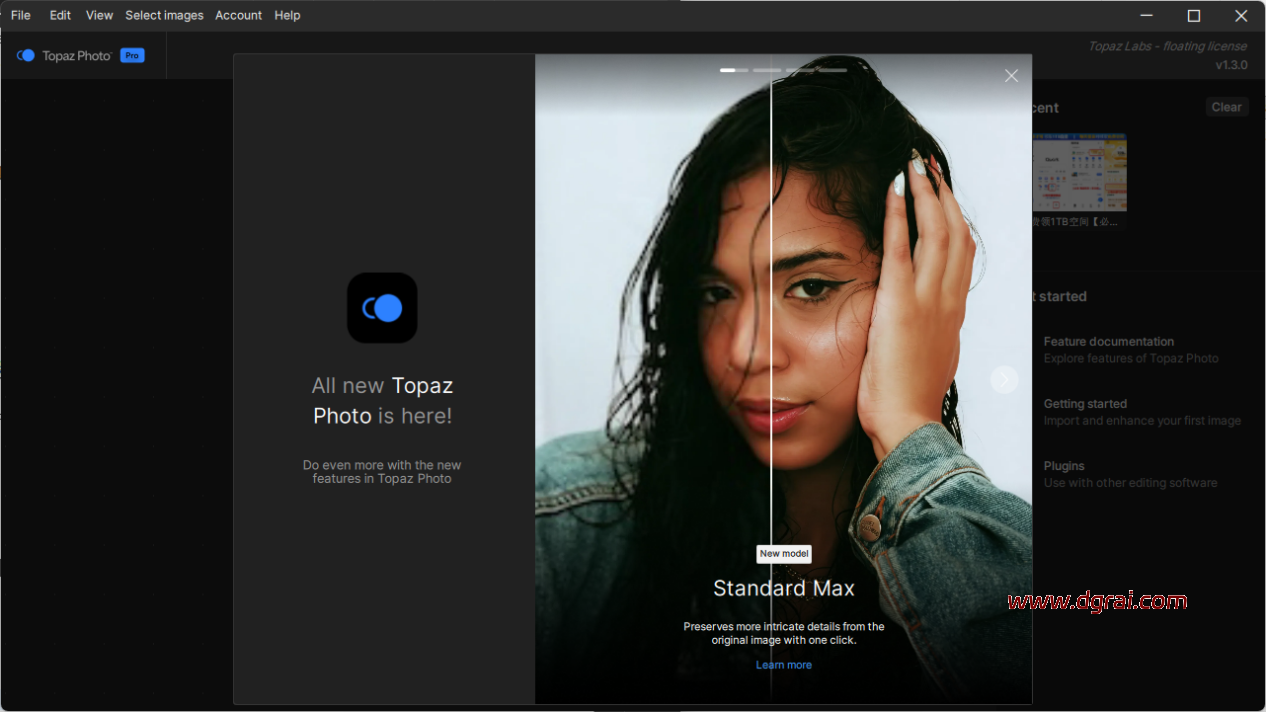Select the second slide indicator
Viewport: 1266px width, 712px height.
pos(767,70)
